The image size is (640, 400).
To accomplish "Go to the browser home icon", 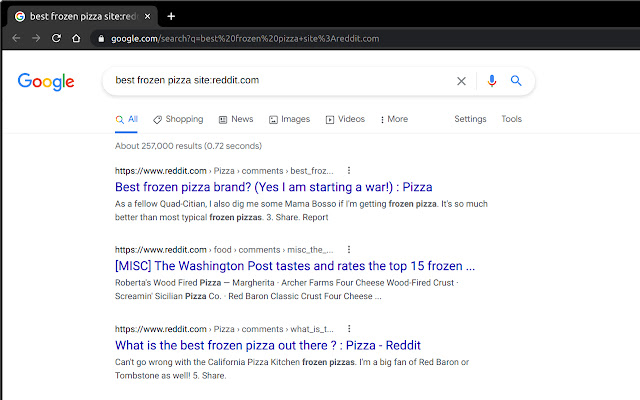I will coord(76,38).
